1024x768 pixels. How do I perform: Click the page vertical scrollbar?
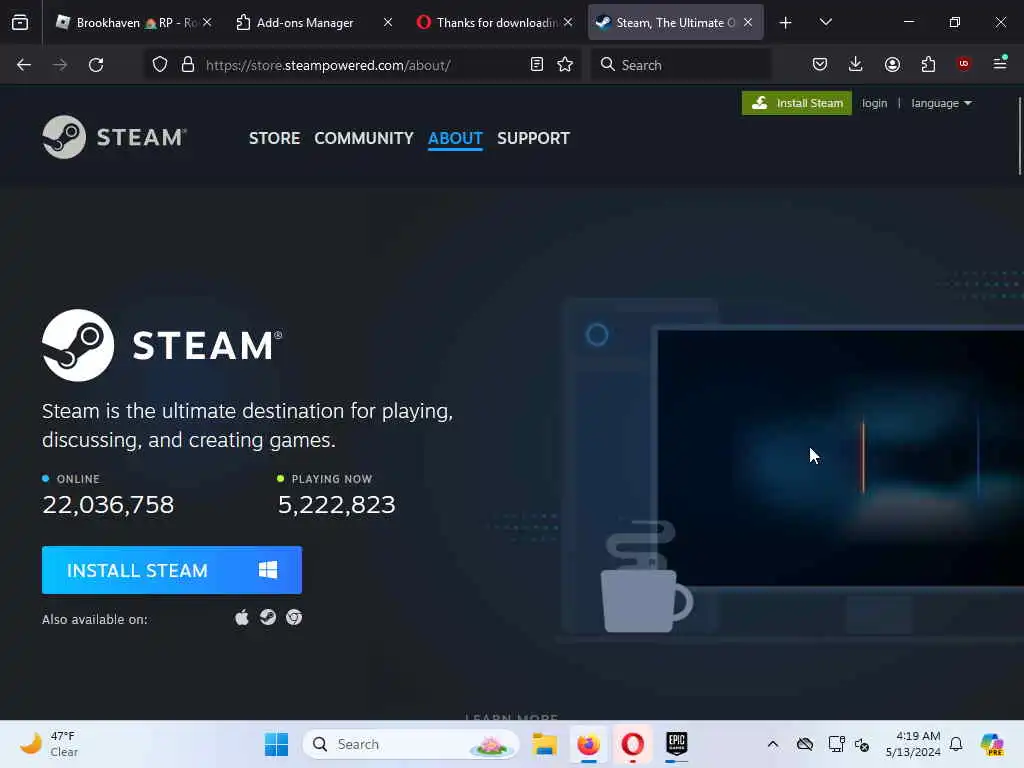pyautogui.click(x=1019, y=136)
